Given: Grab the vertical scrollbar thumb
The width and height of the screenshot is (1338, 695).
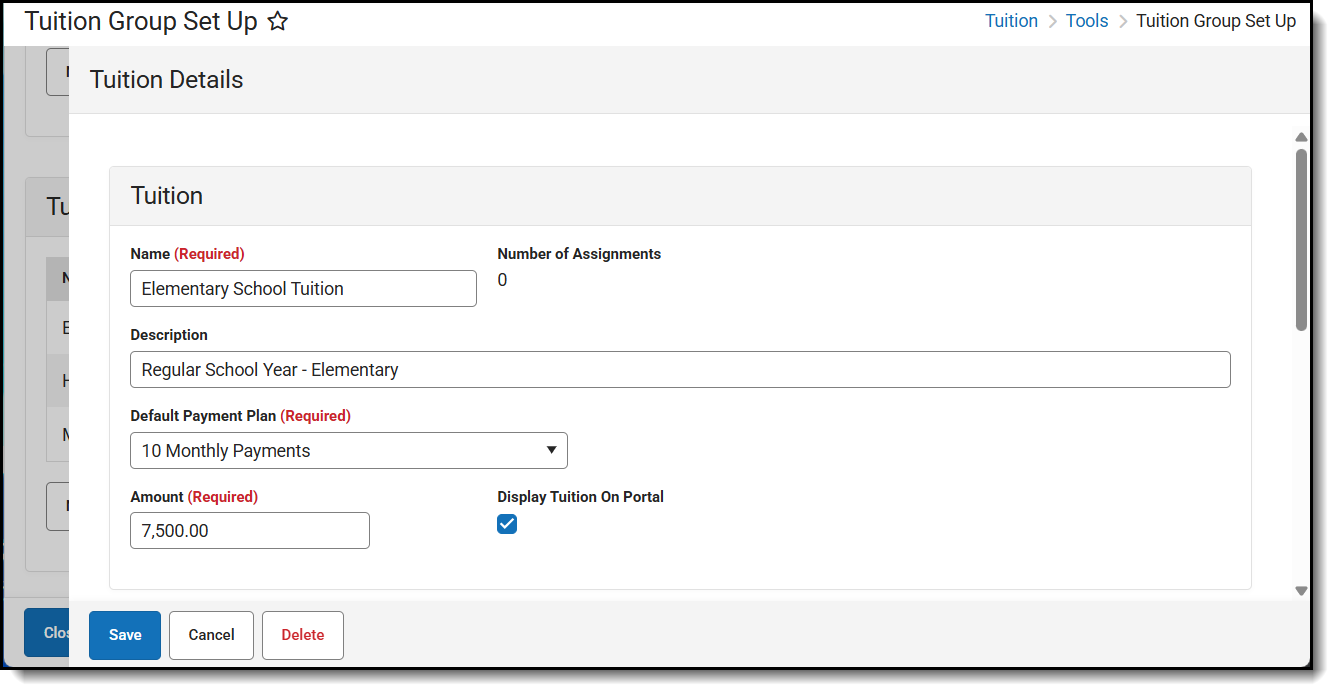Looking at the screenshot, I should pos(1301,240).
